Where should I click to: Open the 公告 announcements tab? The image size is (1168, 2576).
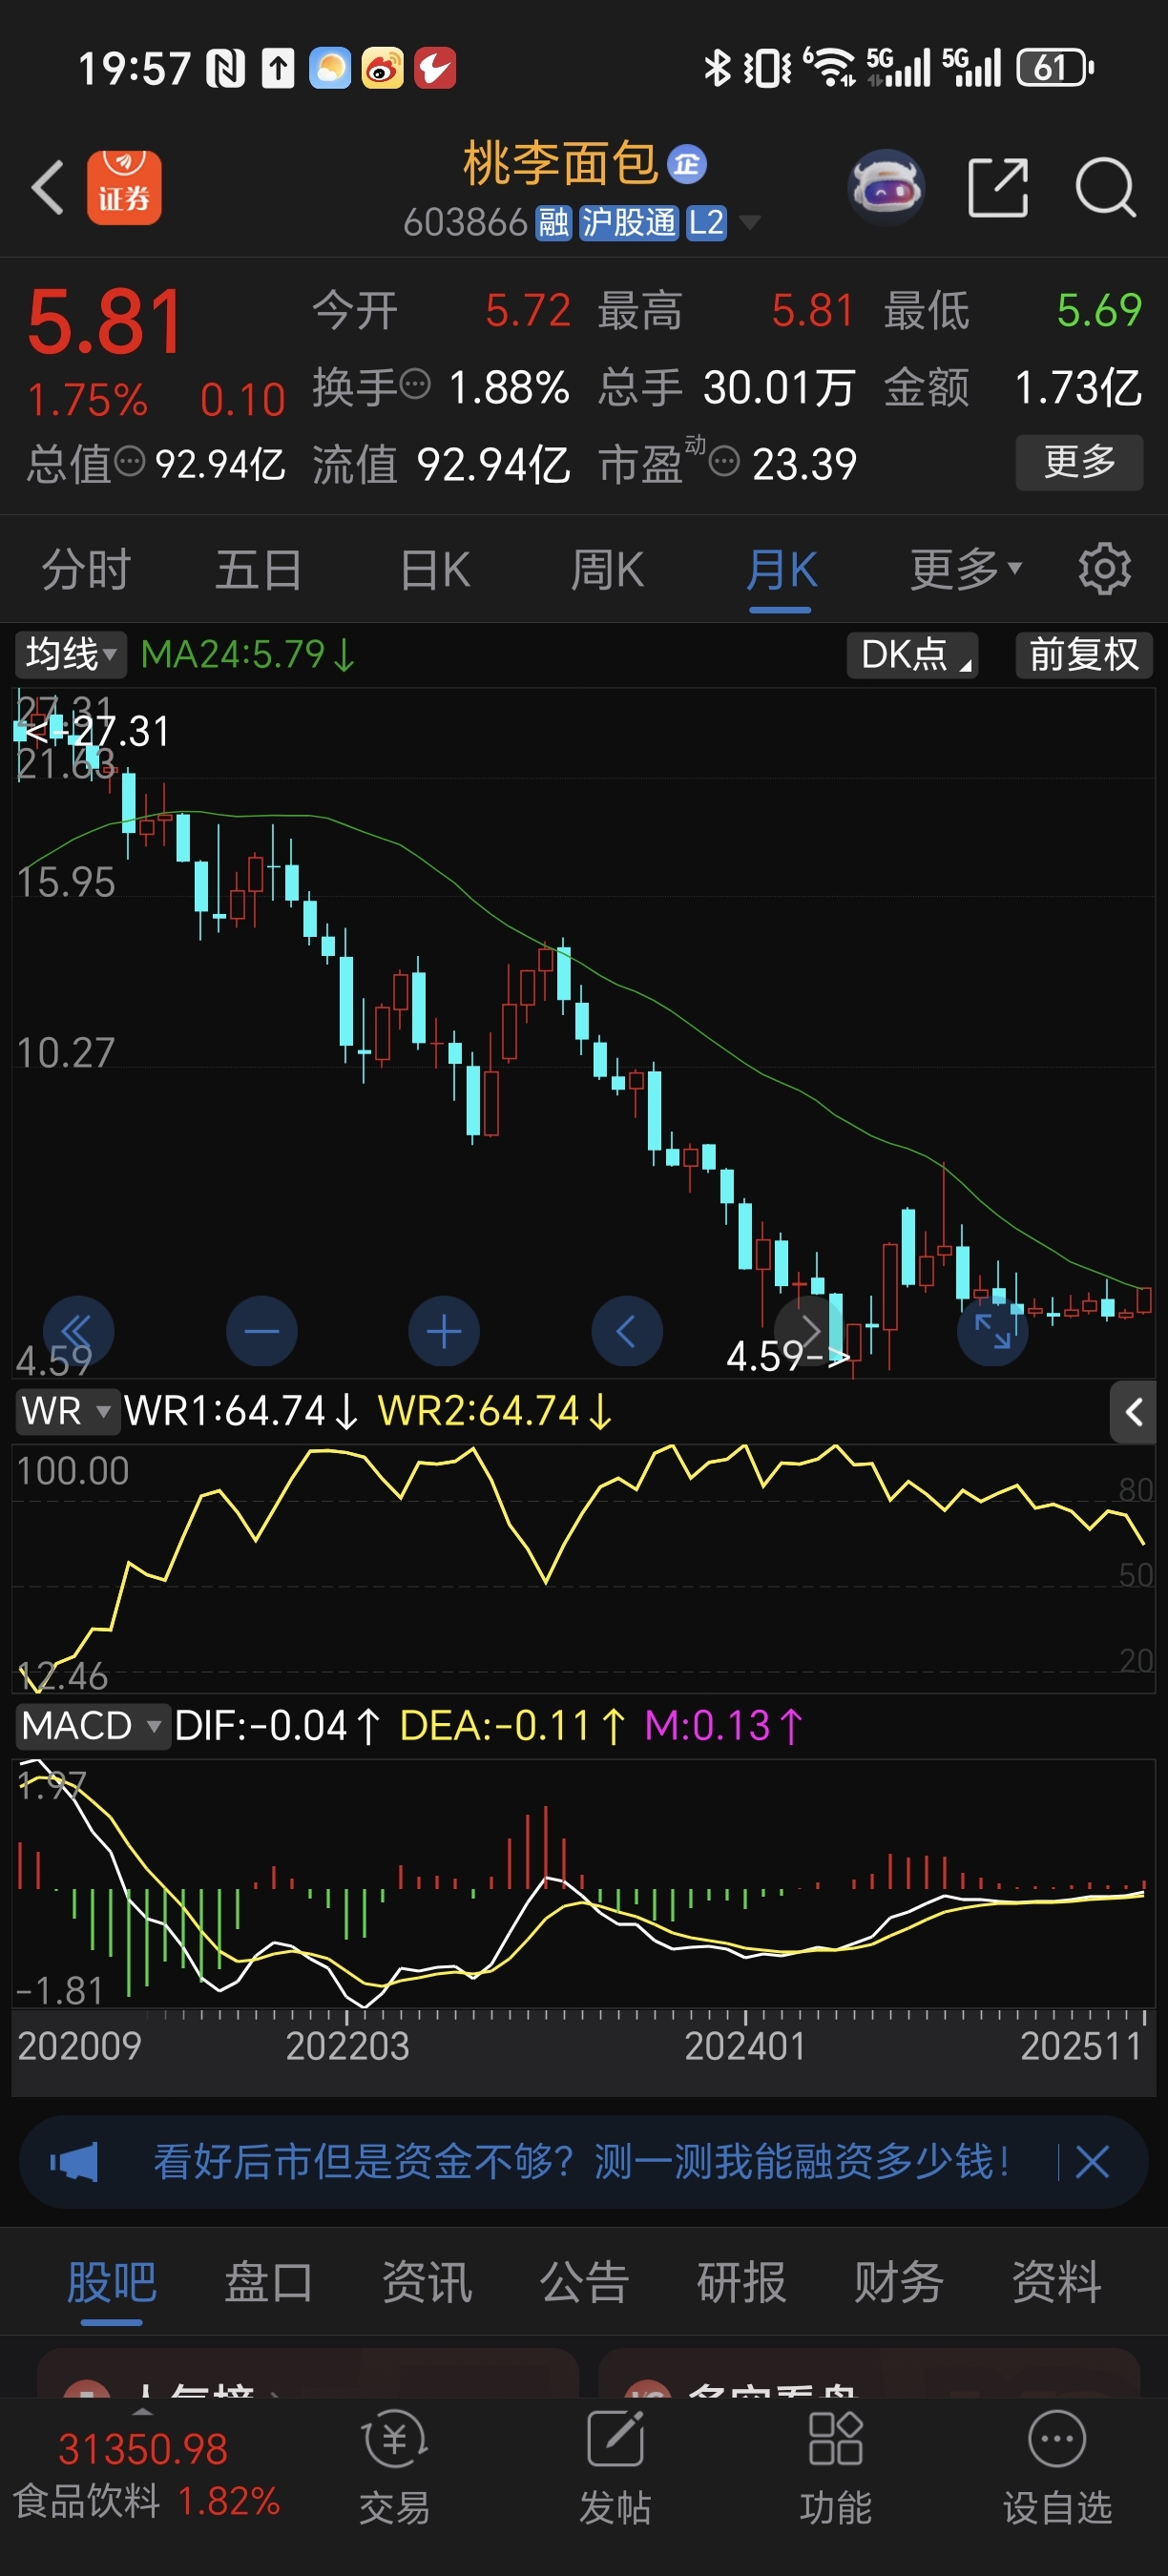(x=584, y=2282)
